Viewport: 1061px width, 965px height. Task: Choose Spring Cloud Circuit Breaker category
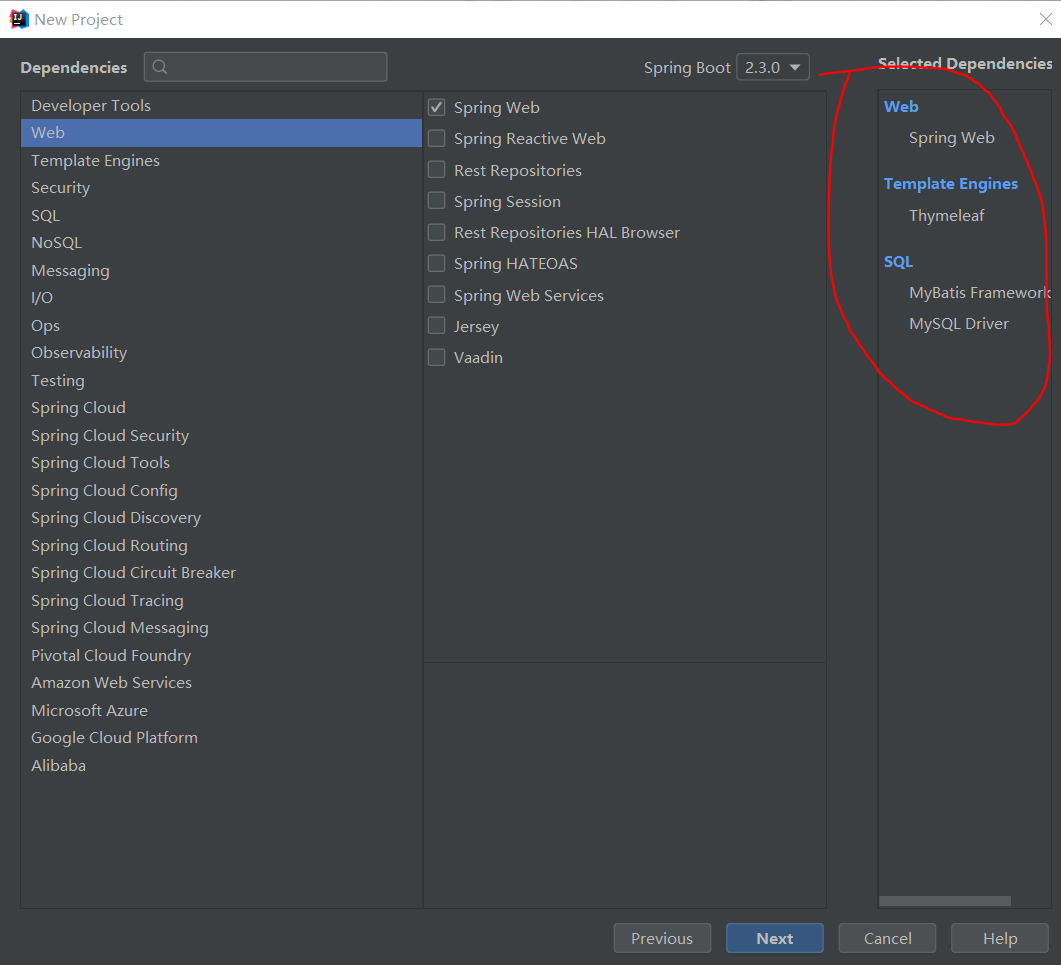pos(221,573)
